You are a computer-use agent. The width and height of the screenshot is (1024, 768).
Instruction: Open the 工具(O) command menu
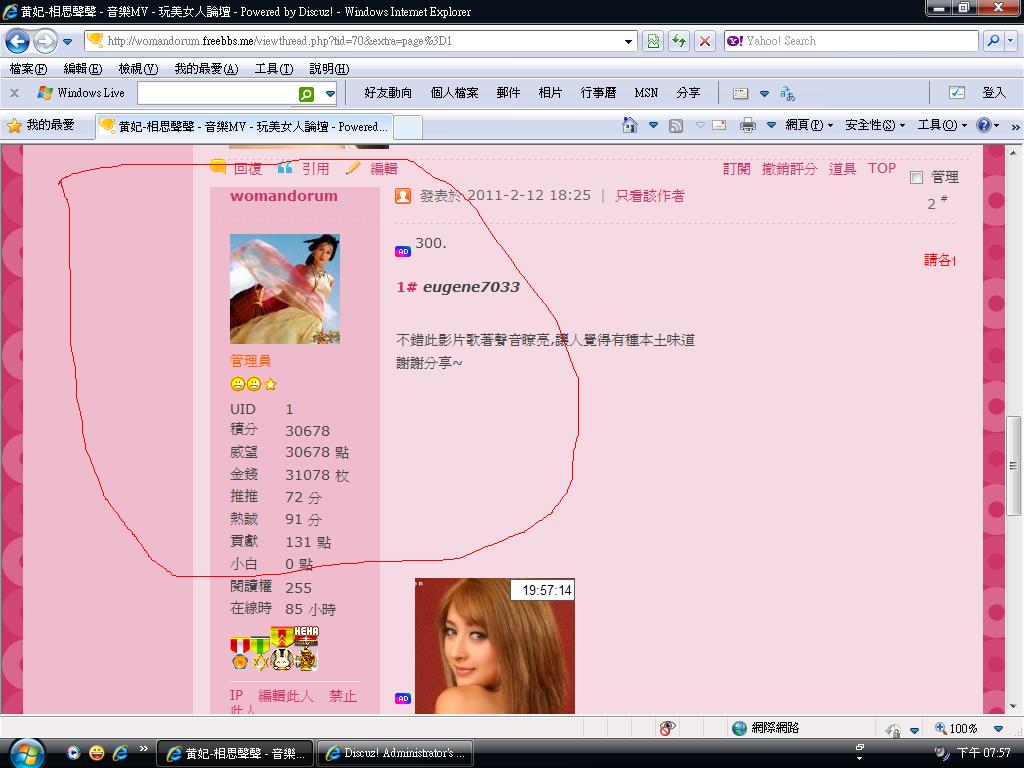[x=942, y=125]
